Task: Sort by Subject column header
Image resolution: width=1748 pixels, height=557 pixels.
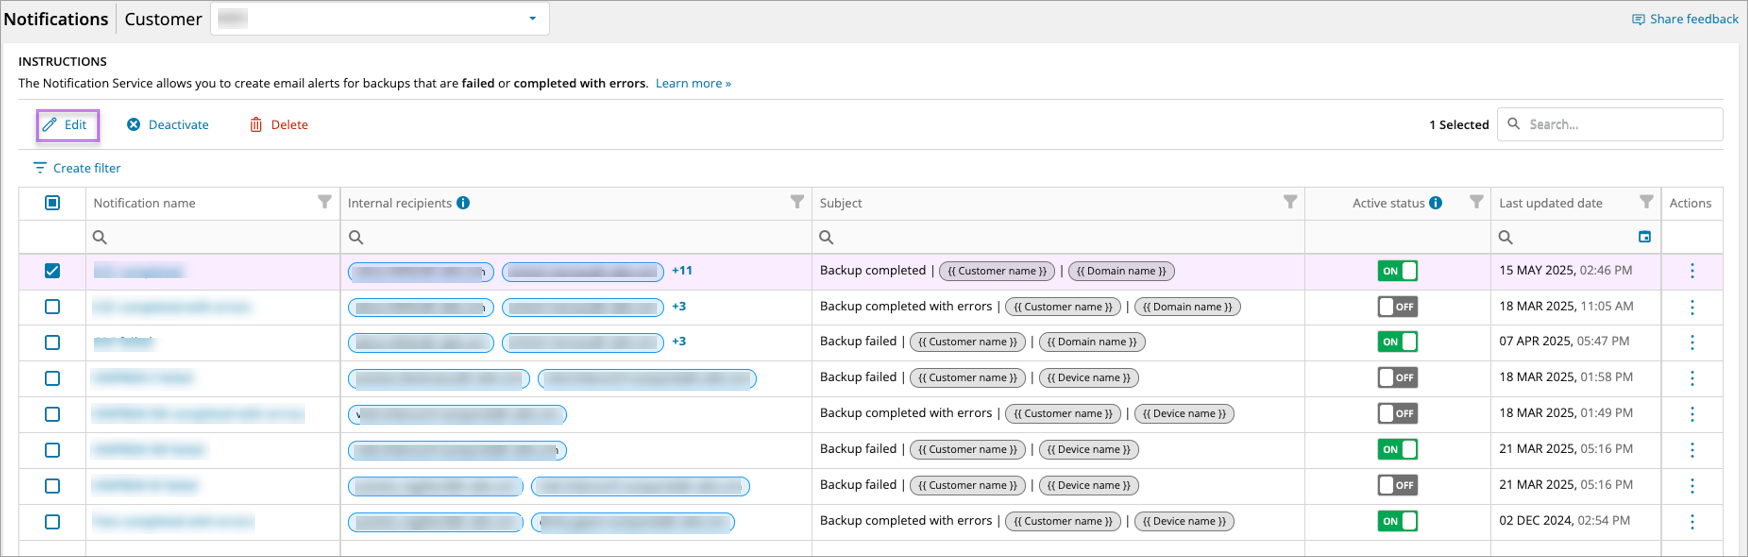Action: pos(840,203)
